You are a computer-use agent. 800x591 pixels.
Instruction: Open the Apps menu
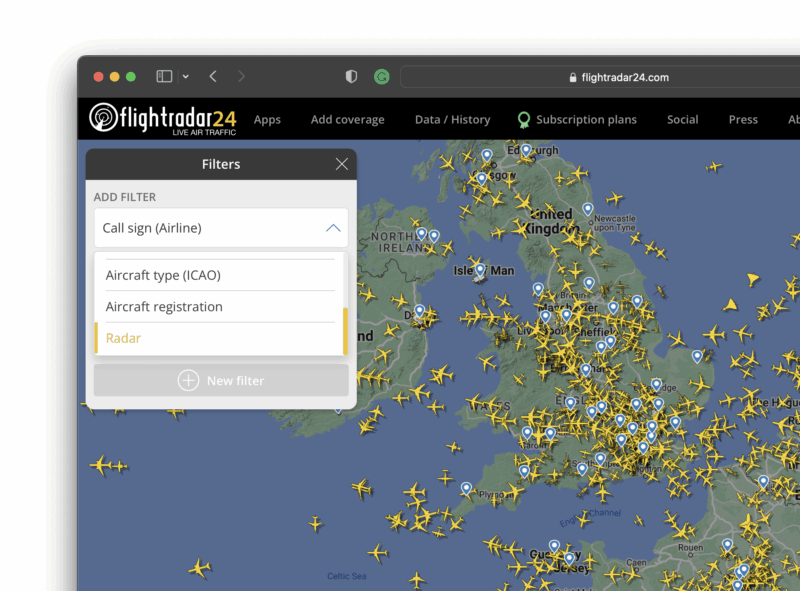[x=267, y=119]
